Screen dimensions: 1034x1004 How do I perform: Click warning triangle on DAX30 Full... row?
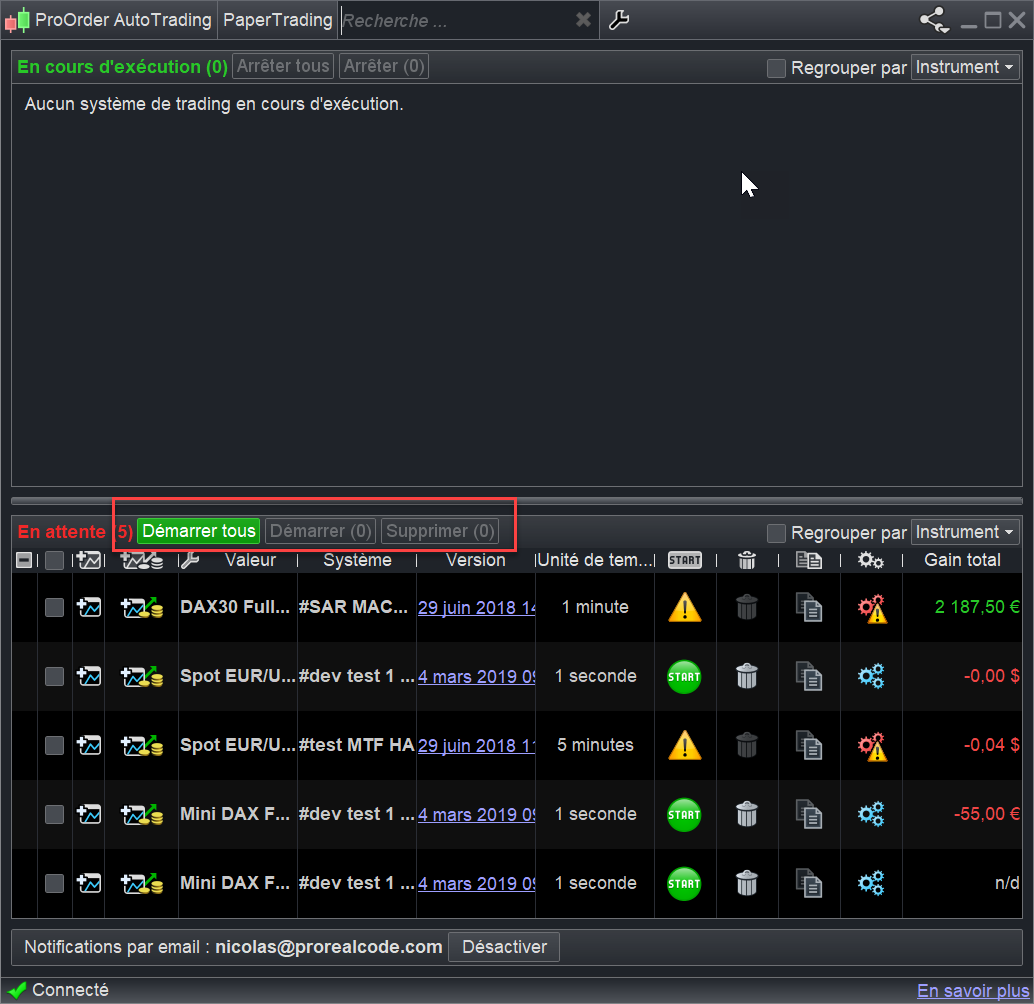point(684,608)
